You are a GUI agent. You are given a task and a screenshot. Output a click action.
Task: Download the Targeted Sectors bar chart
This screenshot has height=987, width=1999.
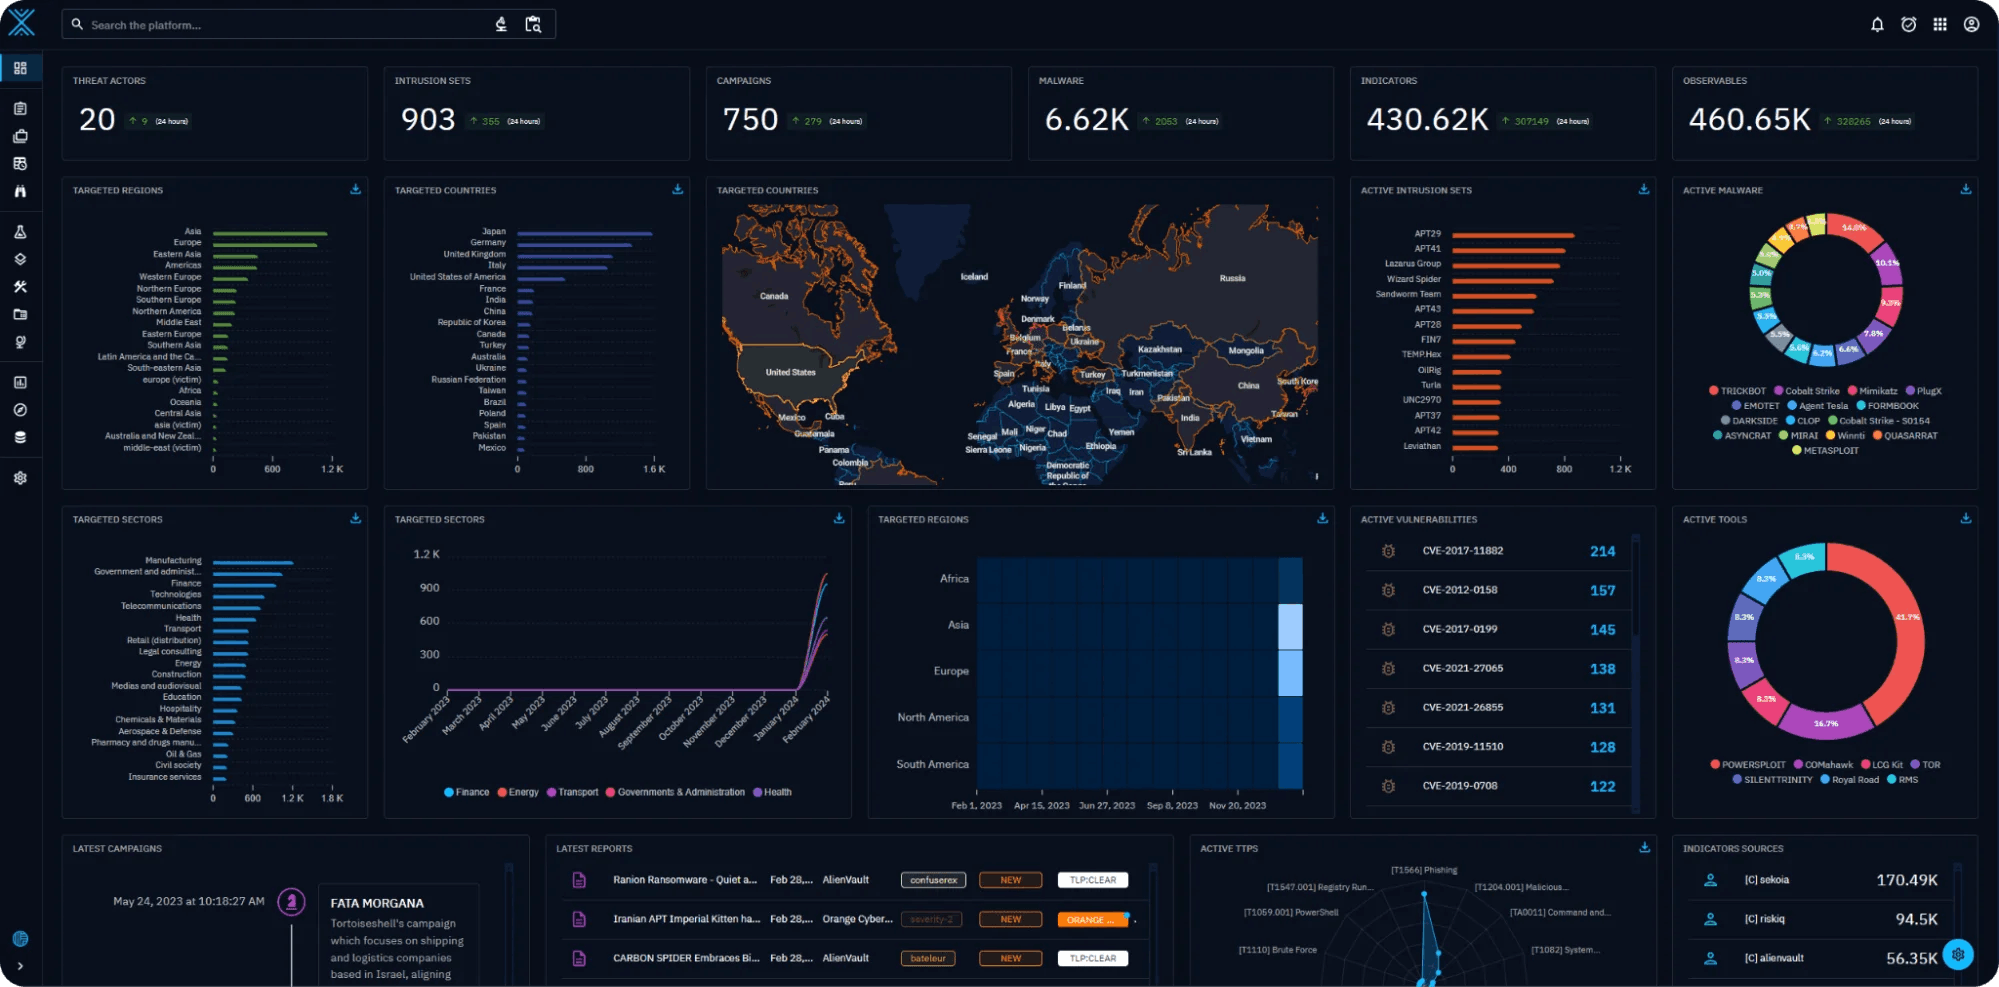coord(355,518)
